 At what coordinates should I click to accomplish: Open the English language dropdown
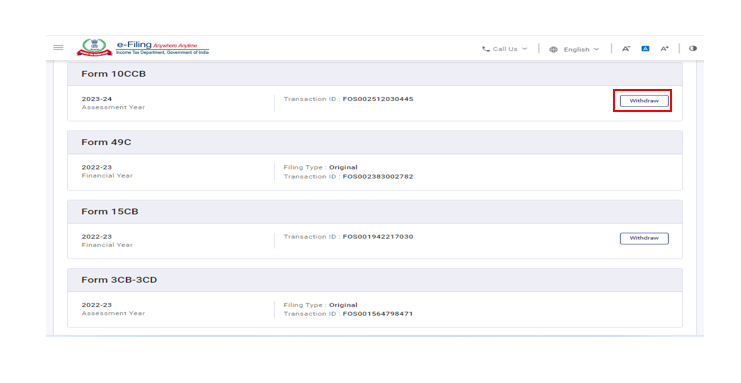point(581,49)
